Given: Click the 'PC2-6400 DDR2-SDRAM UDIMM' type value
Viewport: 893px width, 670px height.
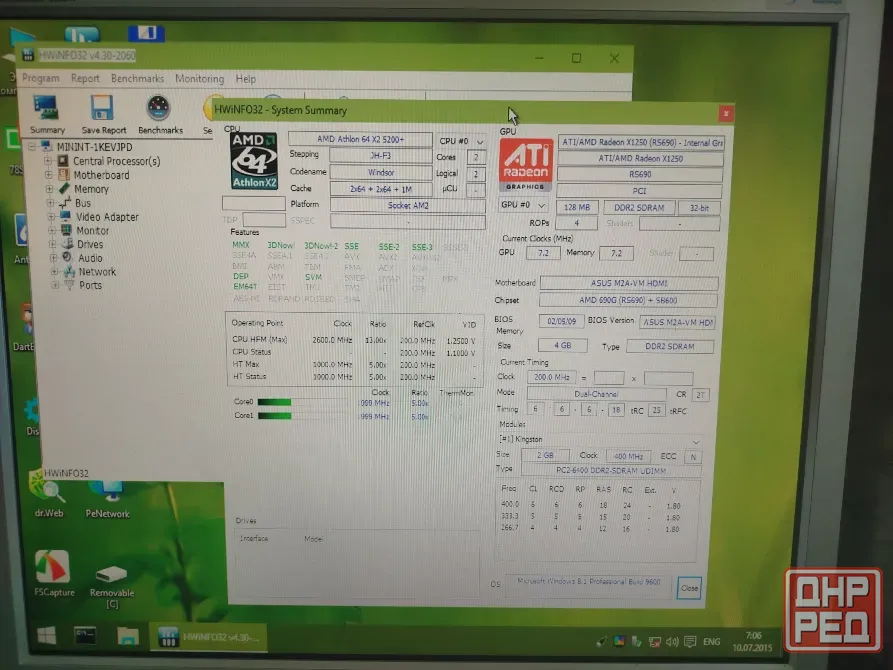Looking at the screenshot, I should pyautogui.click(x=611, y=471).
